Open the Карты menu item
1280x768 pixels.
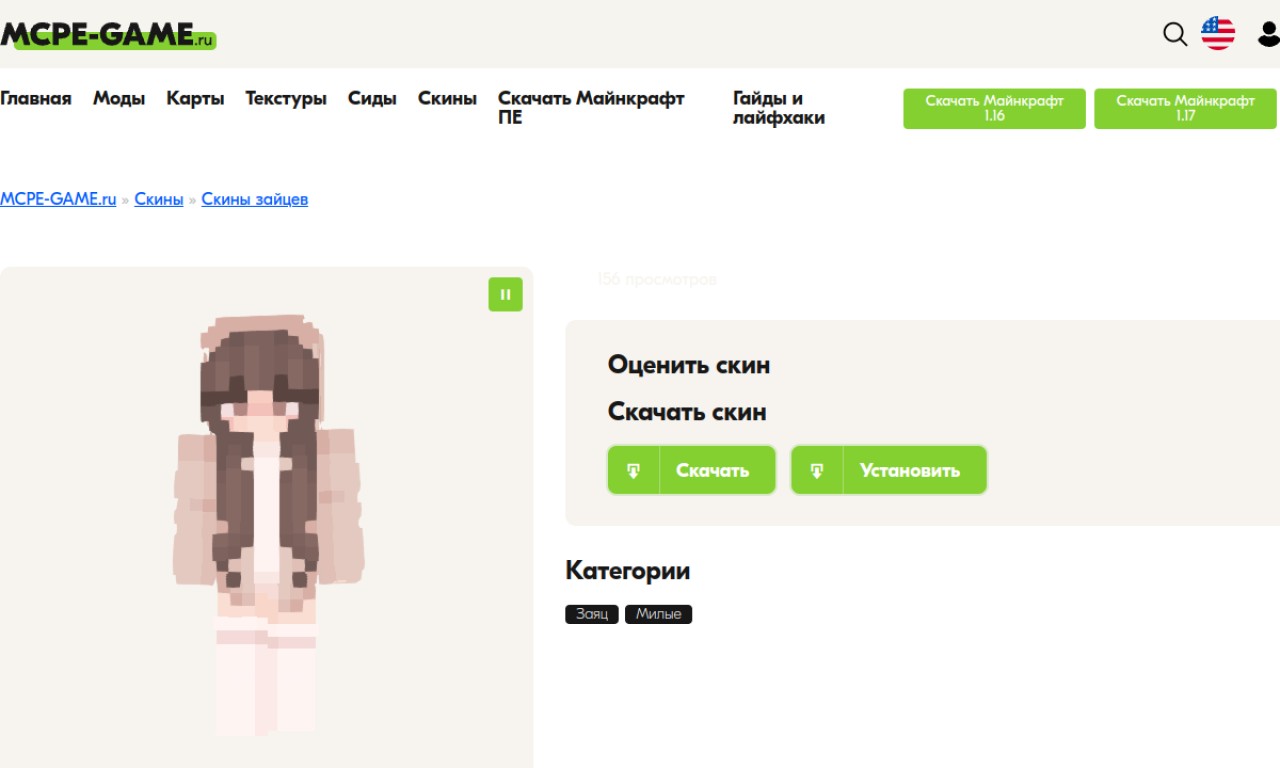pos(195,98)
